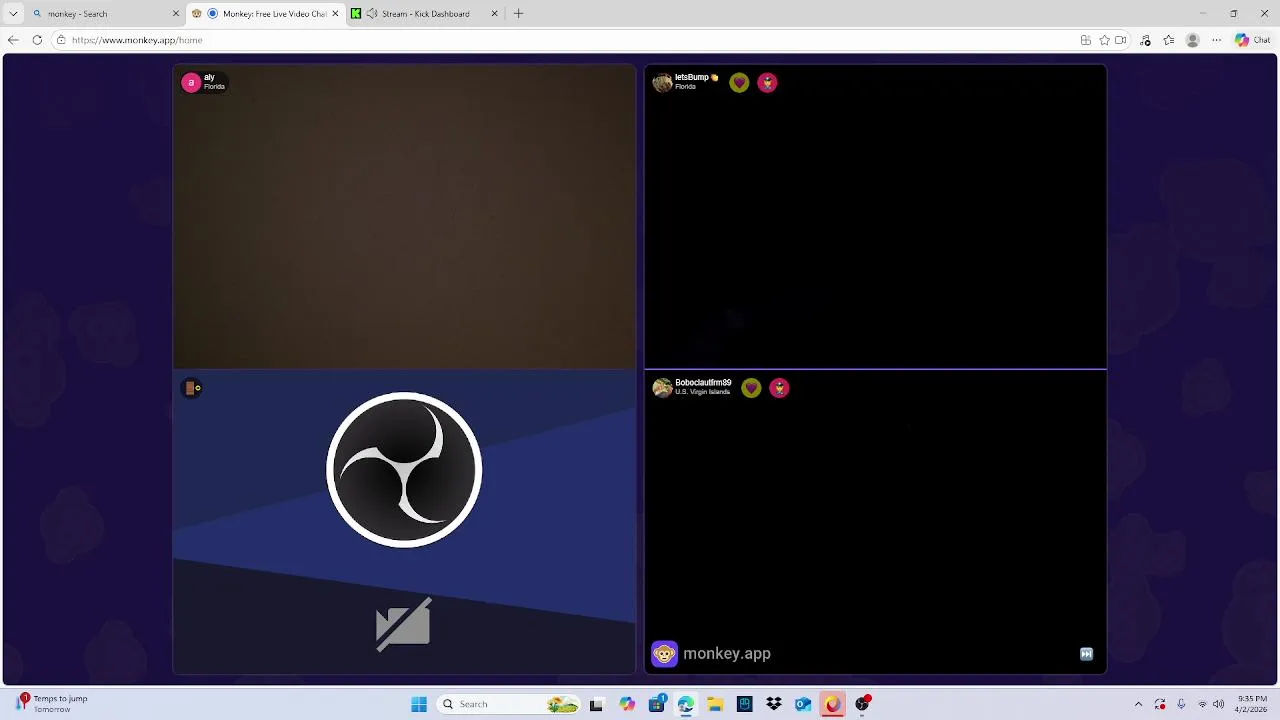The width and height of the screenshot is (1280, 720).
Task: Reload the monkey.app page
Action: [37, 40]
